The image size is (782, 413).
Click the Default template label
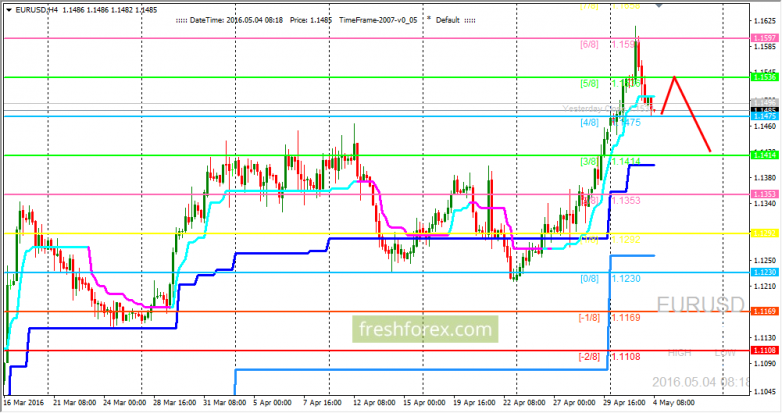(447, 20)
